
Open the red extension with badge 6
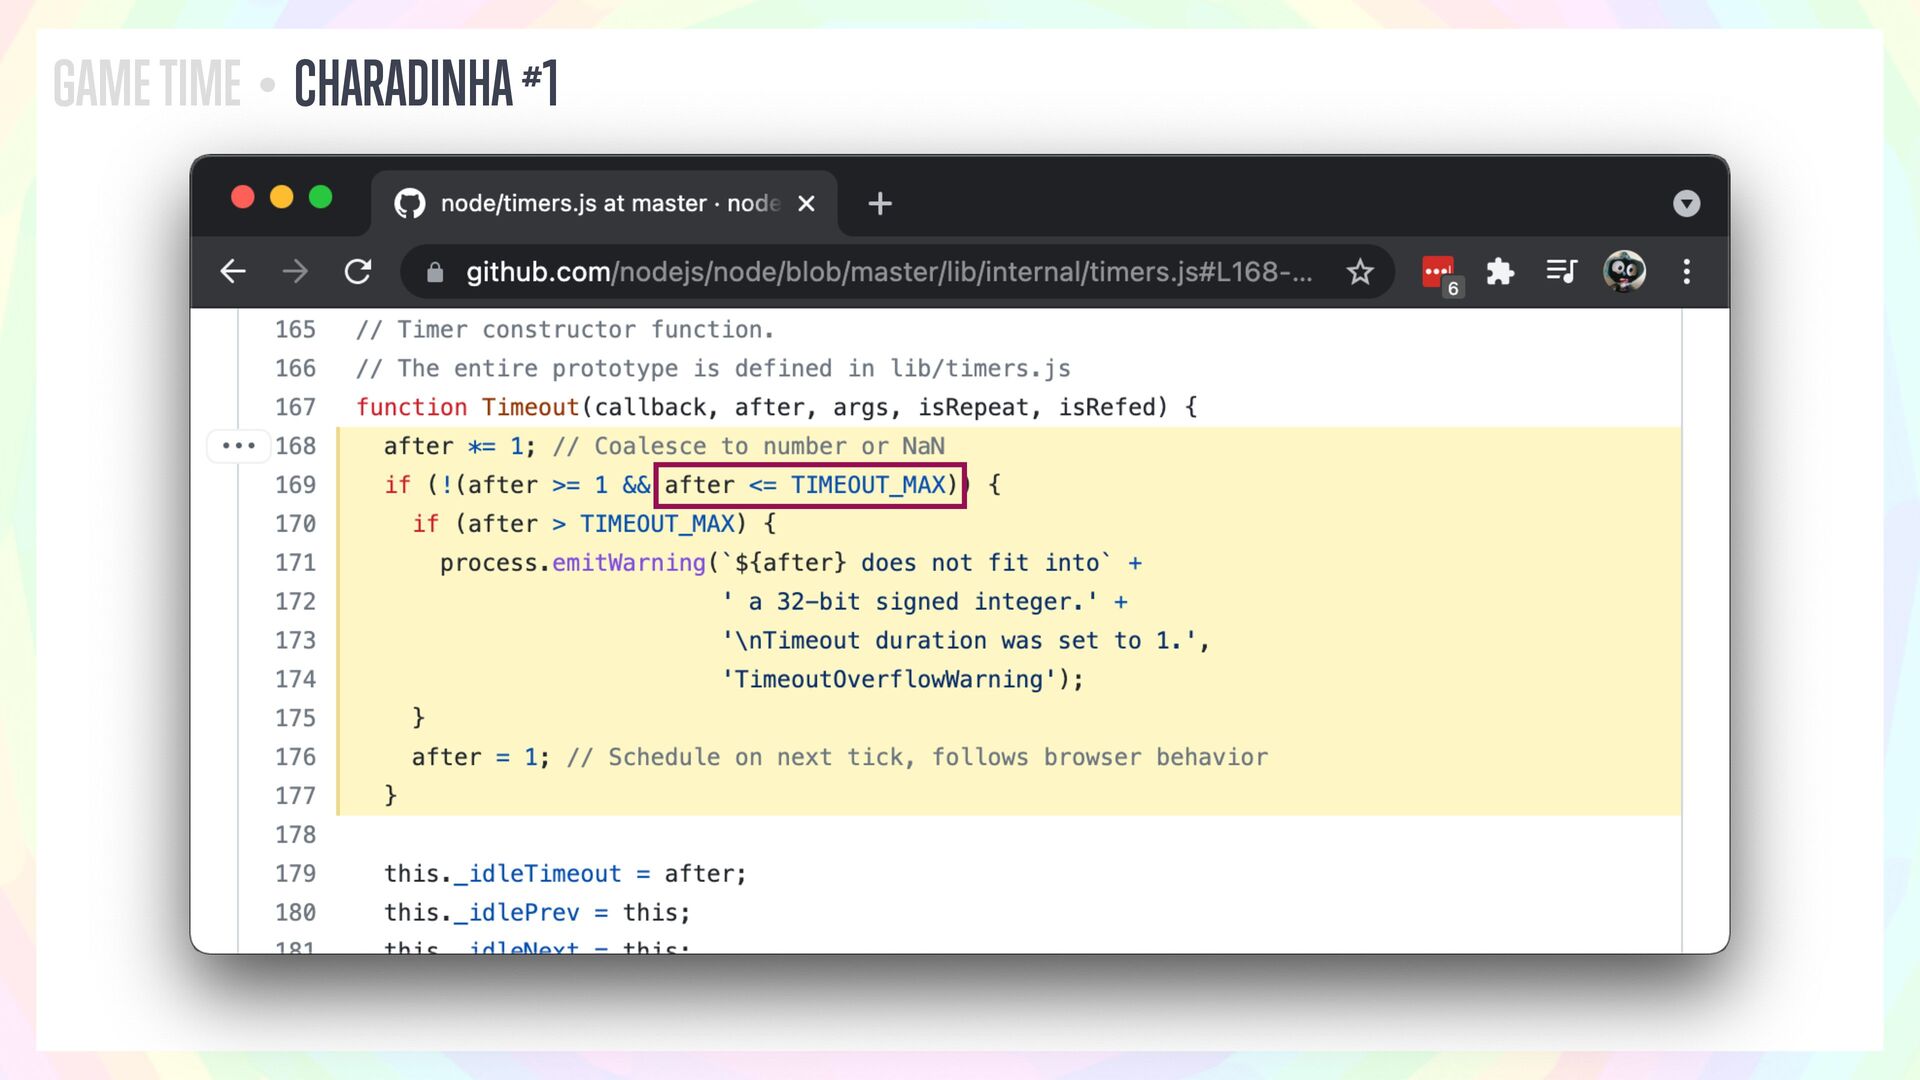point(1441,273)
